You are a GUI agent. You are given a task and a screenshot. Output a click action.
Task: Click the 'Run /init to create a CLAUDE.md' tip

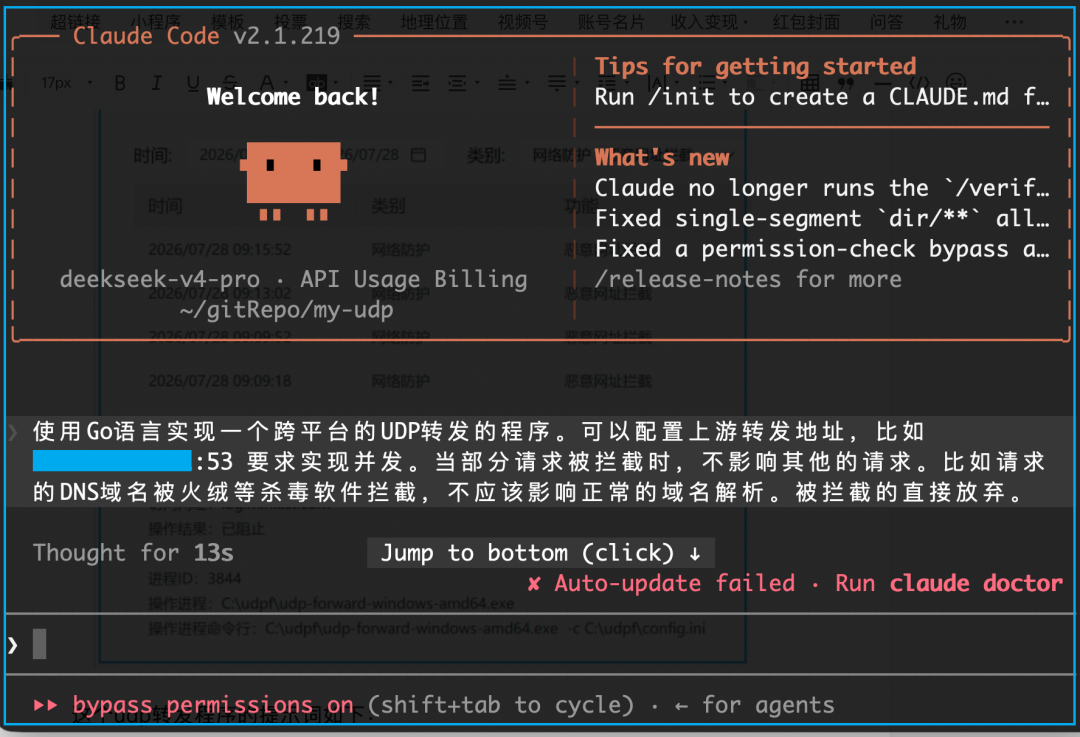tap(822, 97)
